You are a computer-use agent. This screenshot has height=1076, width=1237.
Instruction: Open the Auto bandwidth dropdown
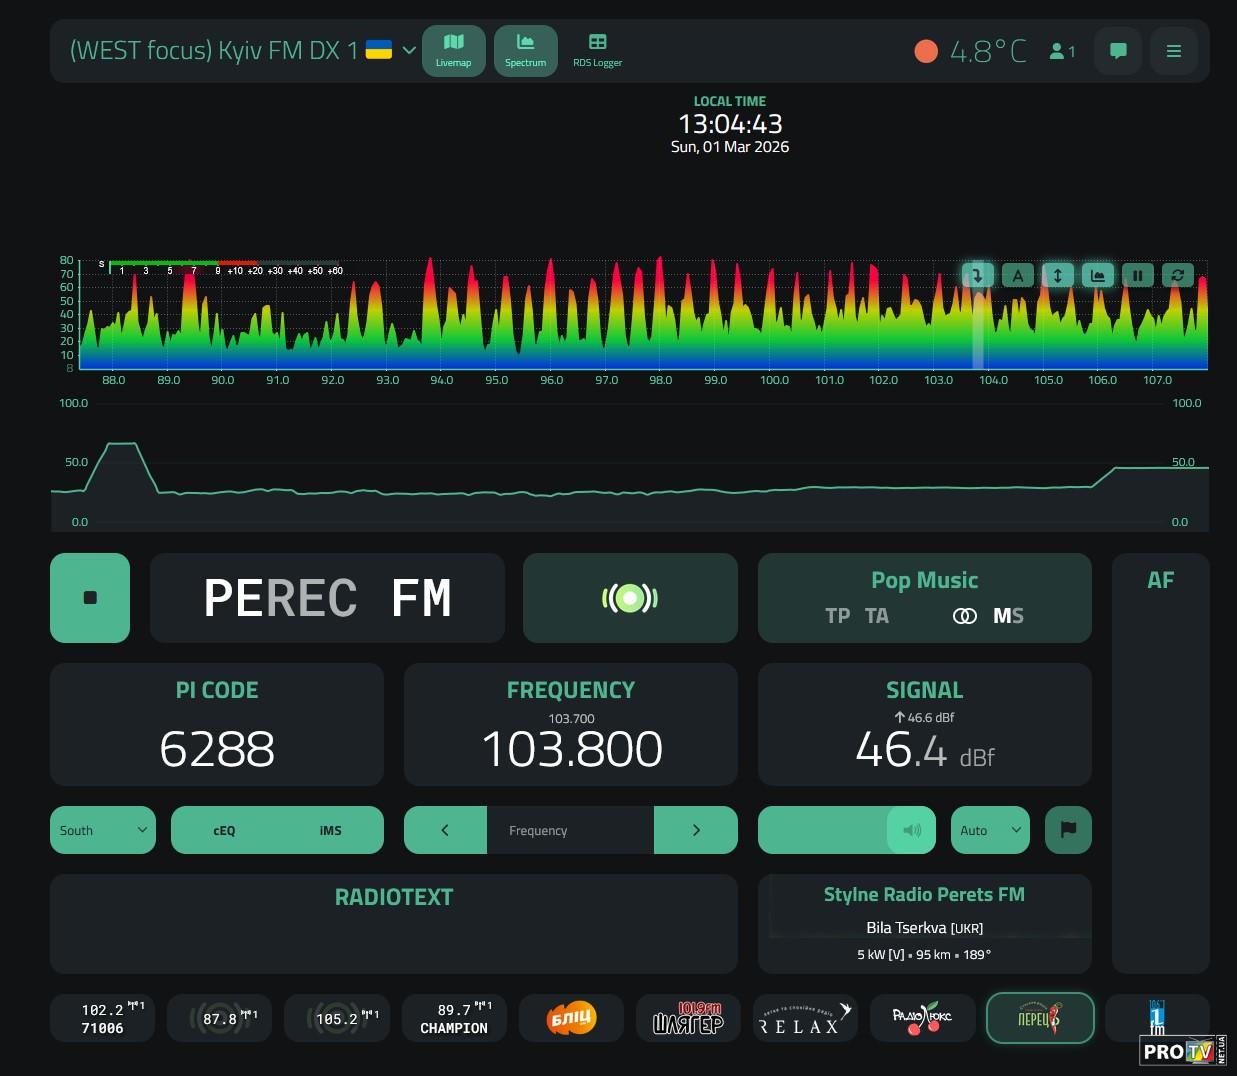tap(989, 830)
